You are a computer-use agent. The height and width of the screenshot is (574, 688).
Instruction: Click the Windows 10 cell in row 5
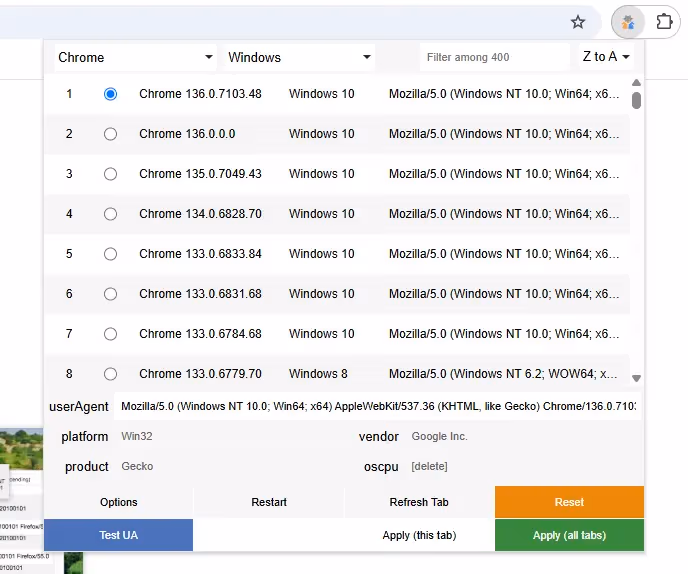pos(322,254)
